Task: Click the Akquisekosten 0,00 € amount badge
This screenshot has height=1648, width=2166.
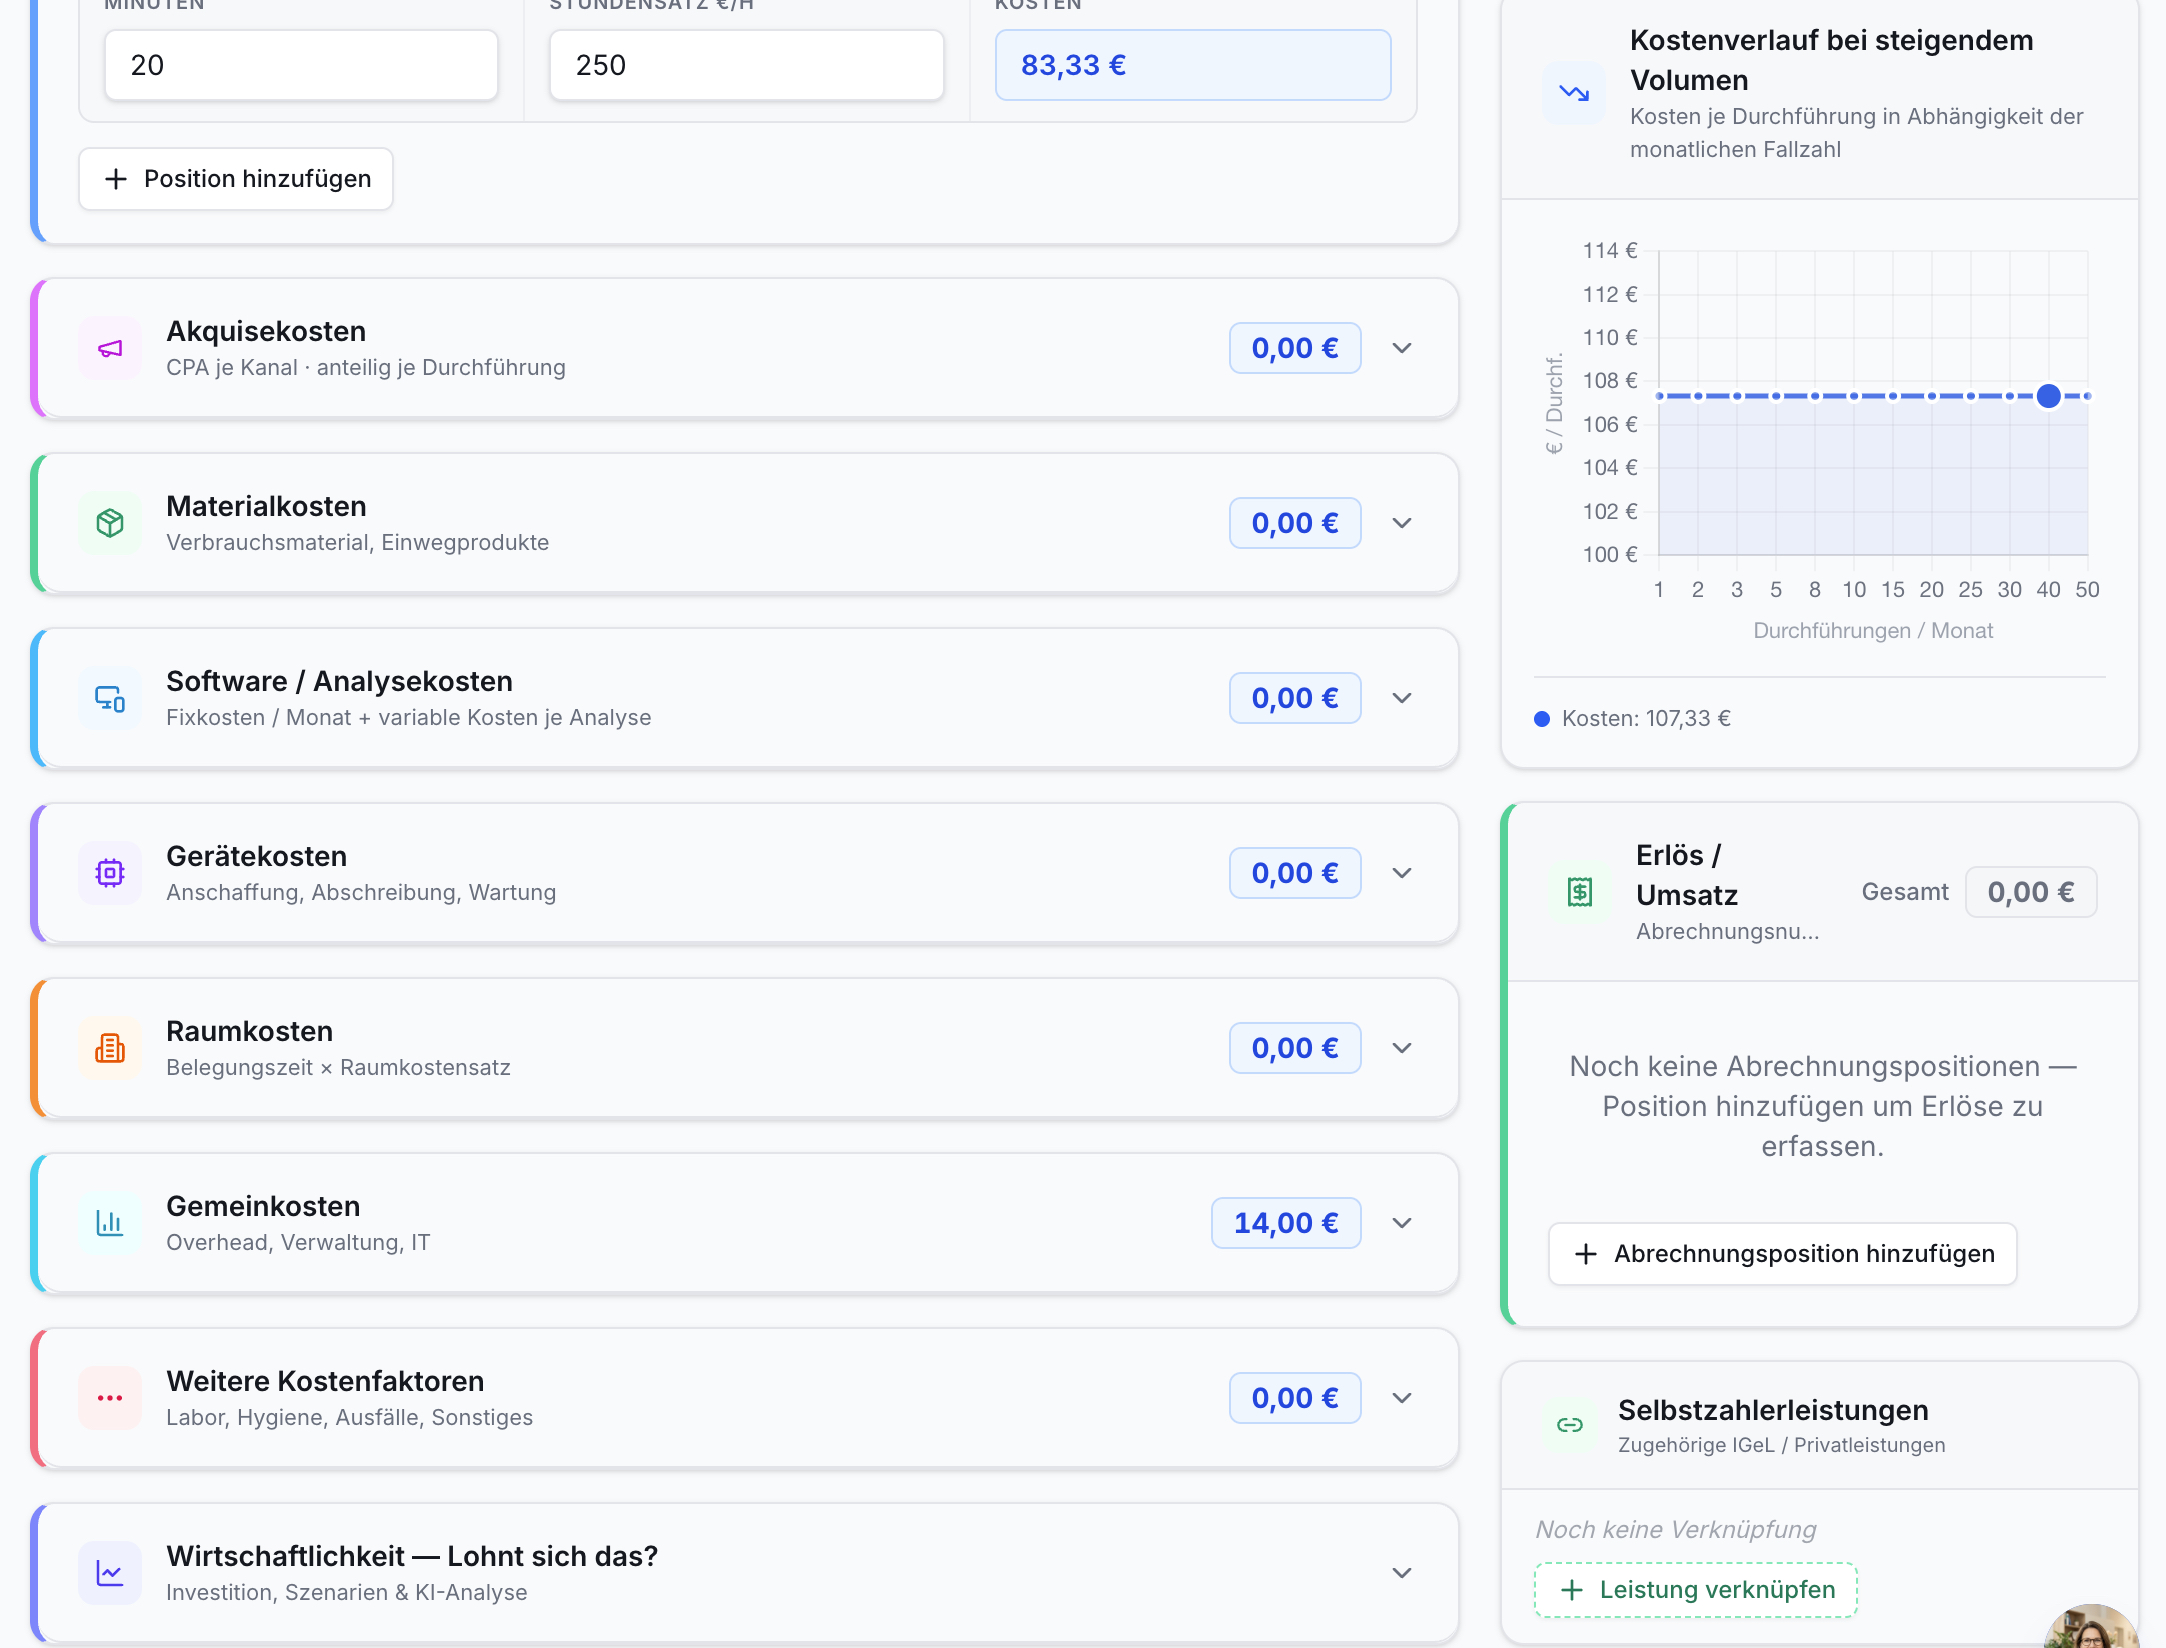Action: pyautogui.click(x=1295, y=348)
